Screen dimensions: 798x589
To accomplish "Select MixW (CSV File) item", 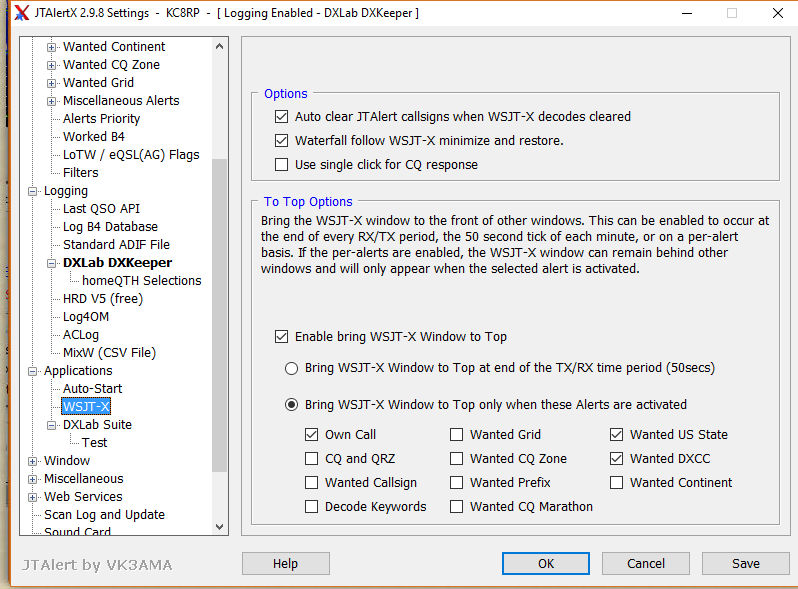I will coord(109,352).
